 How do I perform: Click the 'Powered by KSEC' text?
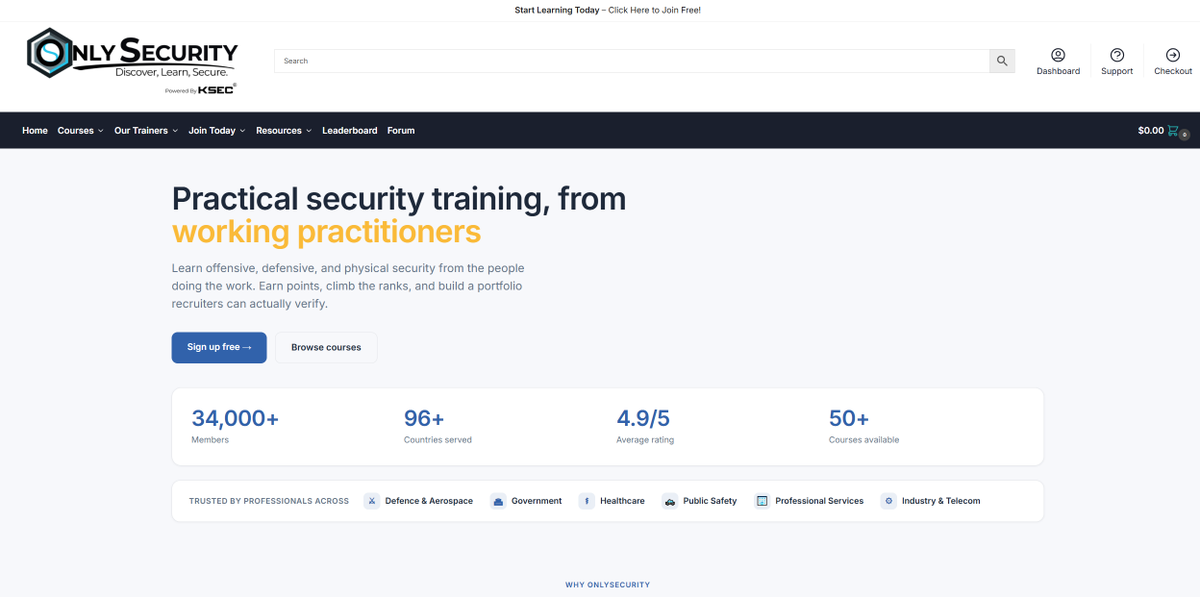coord(201,90)
